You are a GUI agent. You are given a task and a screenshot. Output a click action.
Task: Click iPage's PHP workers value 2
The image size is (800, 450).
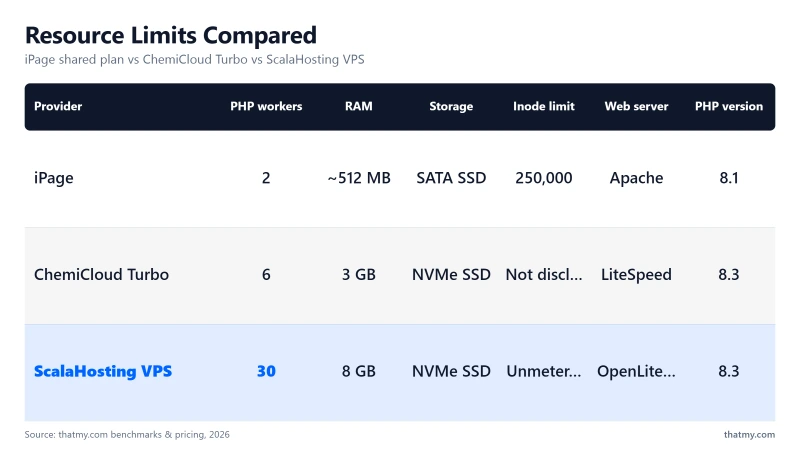pos(266,178)
